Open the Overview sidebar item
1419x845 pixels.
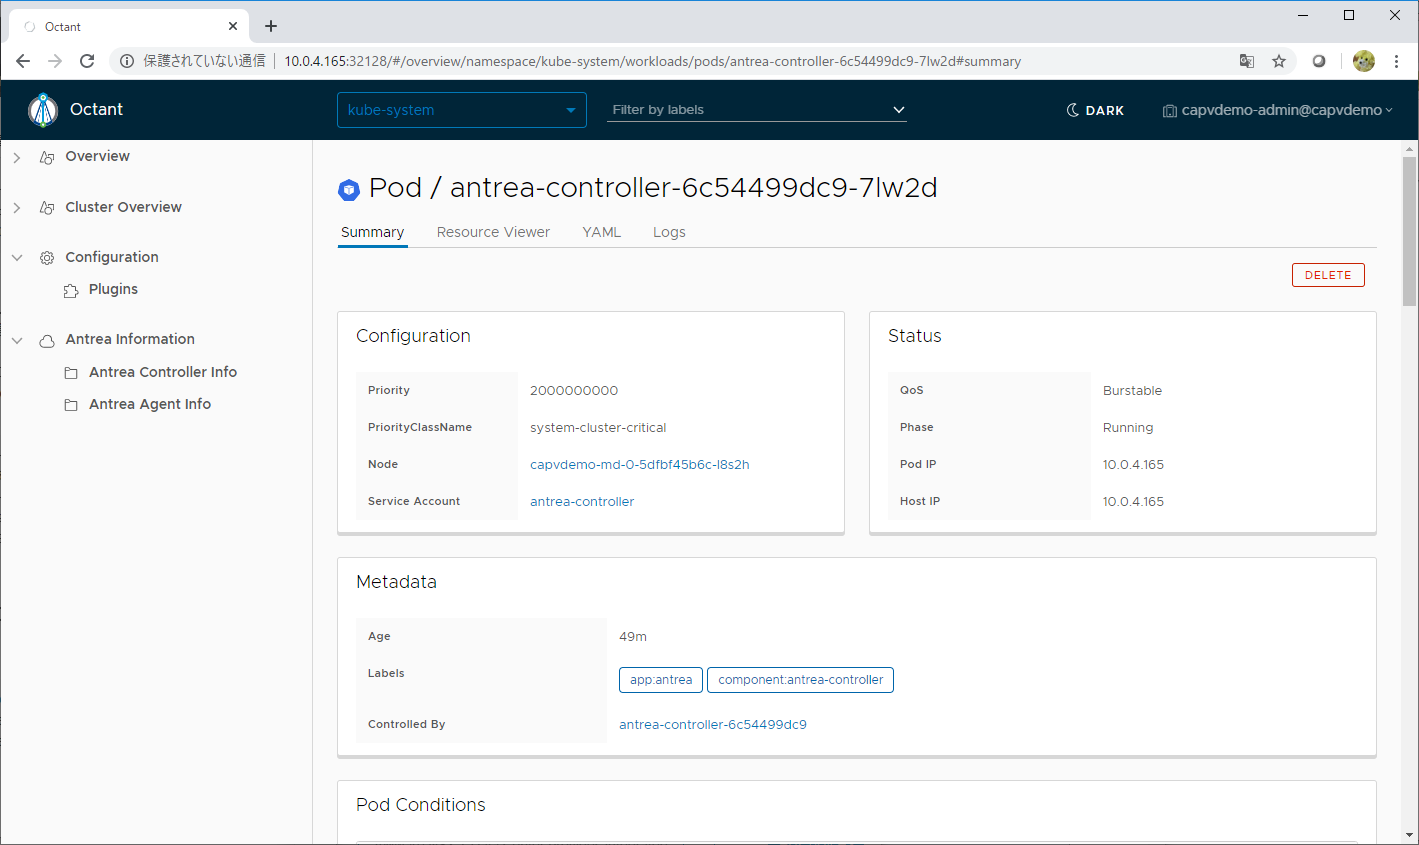coord(97,156)
